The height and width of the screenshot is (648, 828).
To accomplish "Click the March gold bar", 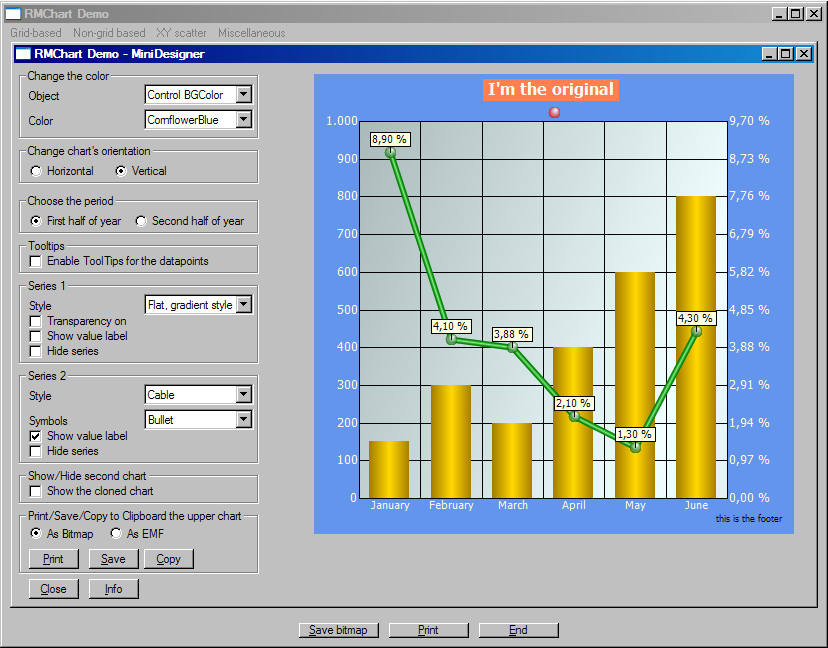I will [x=512, y=461].
